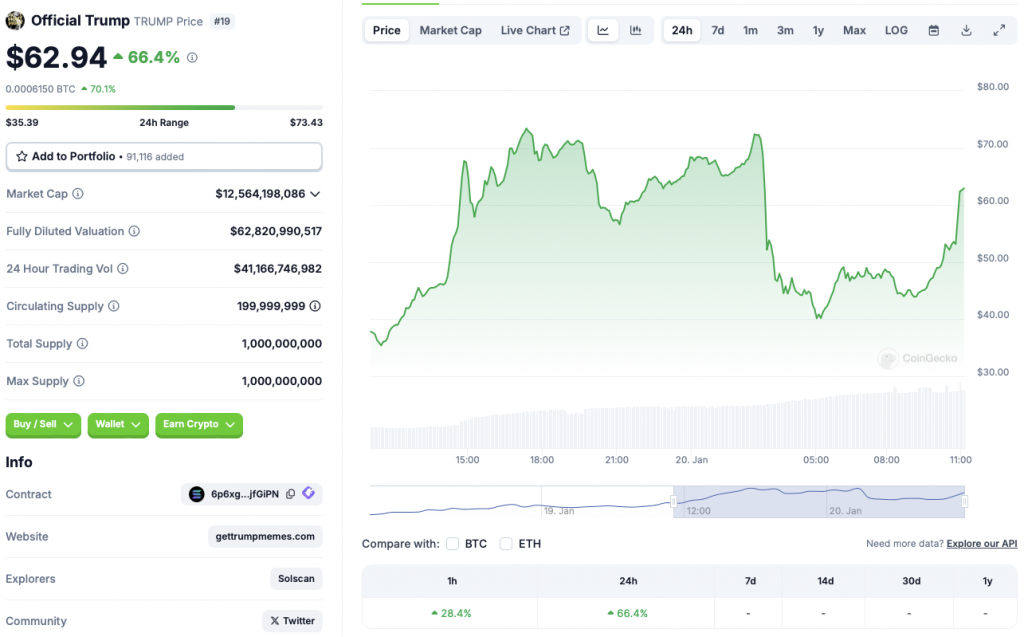Enable BTC comparison checkbox
The width and height of the screenshot is (1024, 637).
(453, 544)
